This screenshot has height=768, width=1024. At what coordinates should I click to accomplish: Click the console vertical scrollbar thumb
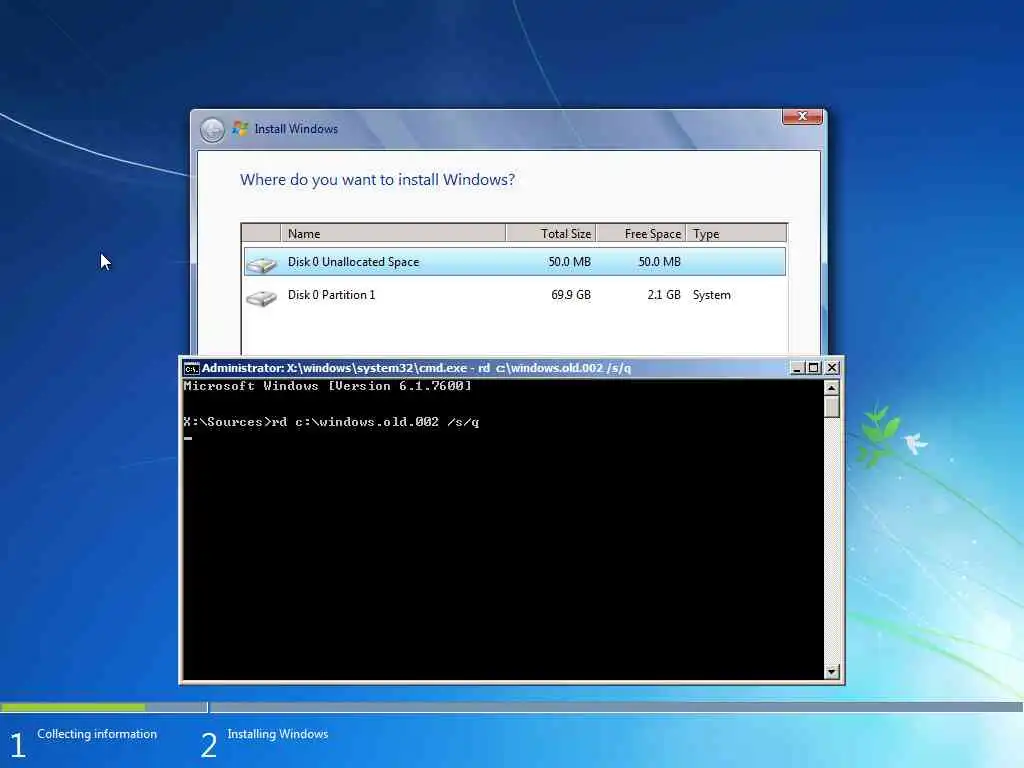pyautogui.click(x=831, y=406)
